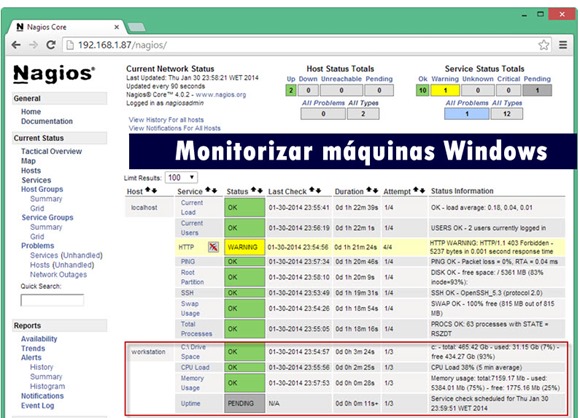
Task: Open the Chrome hamburger menu
Action: pyautogui.click(x=563, y=45)
